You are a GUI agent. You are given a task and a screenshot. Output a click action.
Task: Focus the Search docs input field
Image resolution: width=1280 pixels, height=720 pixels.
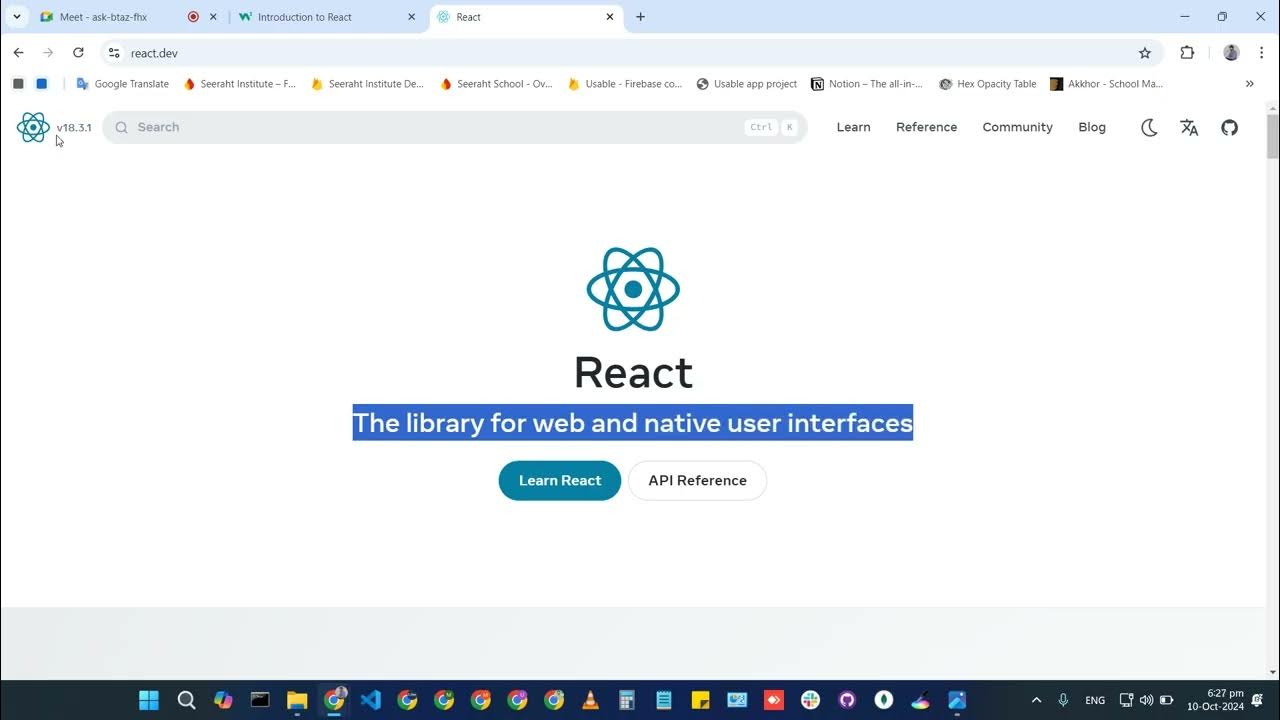click(x=455, y=127)
